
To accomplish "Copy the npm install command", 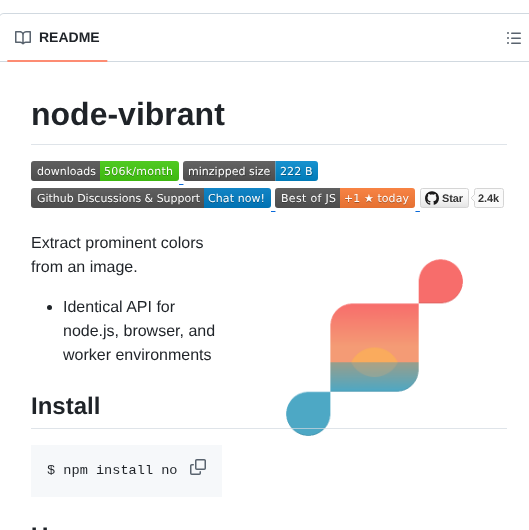I will coord(198,468).
